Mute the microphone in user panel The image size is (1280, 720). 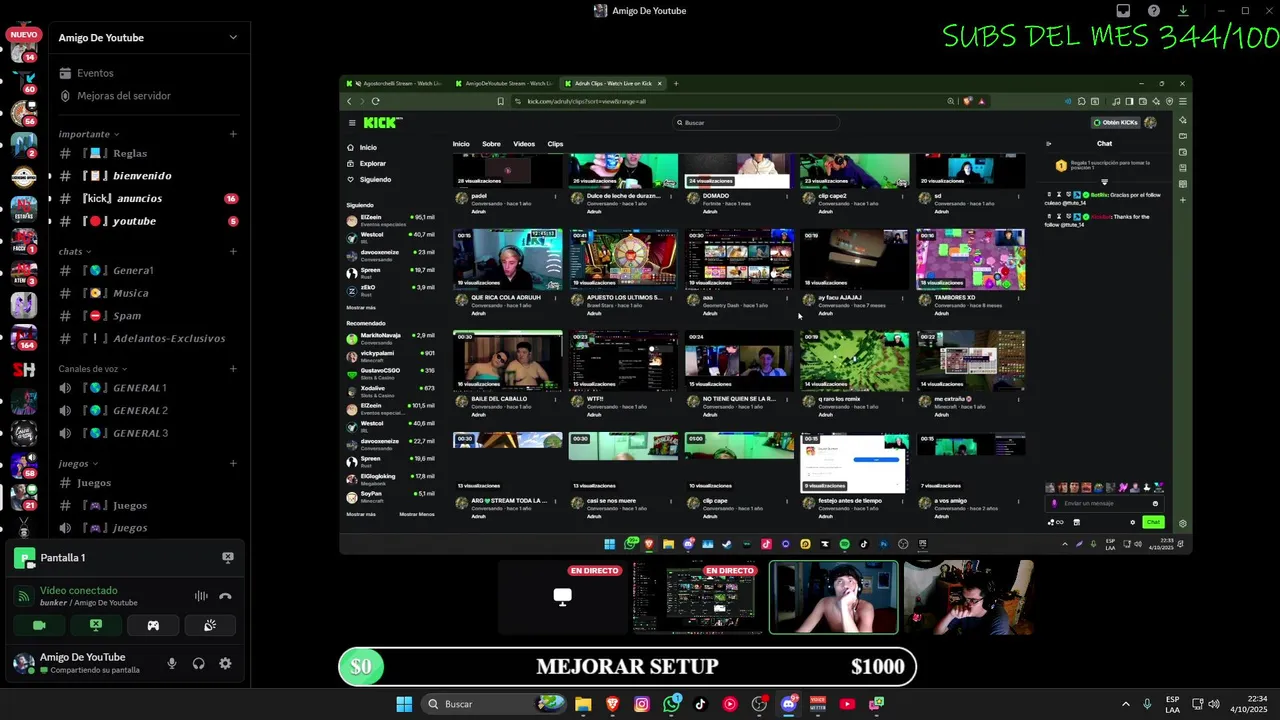pyautogui.click(x=172, y=663)
